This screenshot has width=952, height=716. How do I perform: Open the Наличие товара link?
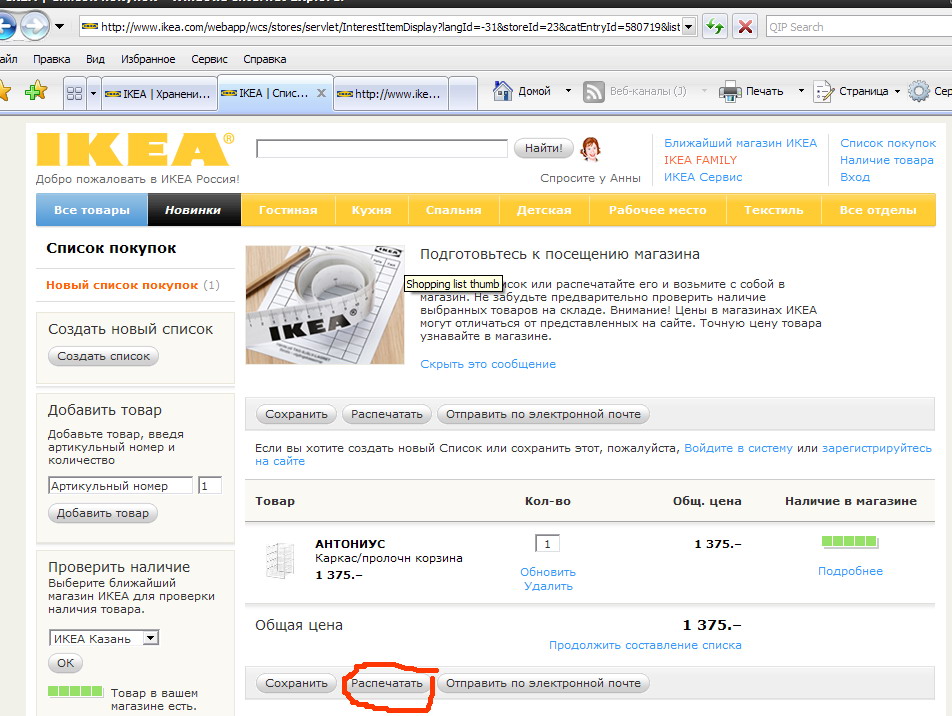click(x=886, y=160)
